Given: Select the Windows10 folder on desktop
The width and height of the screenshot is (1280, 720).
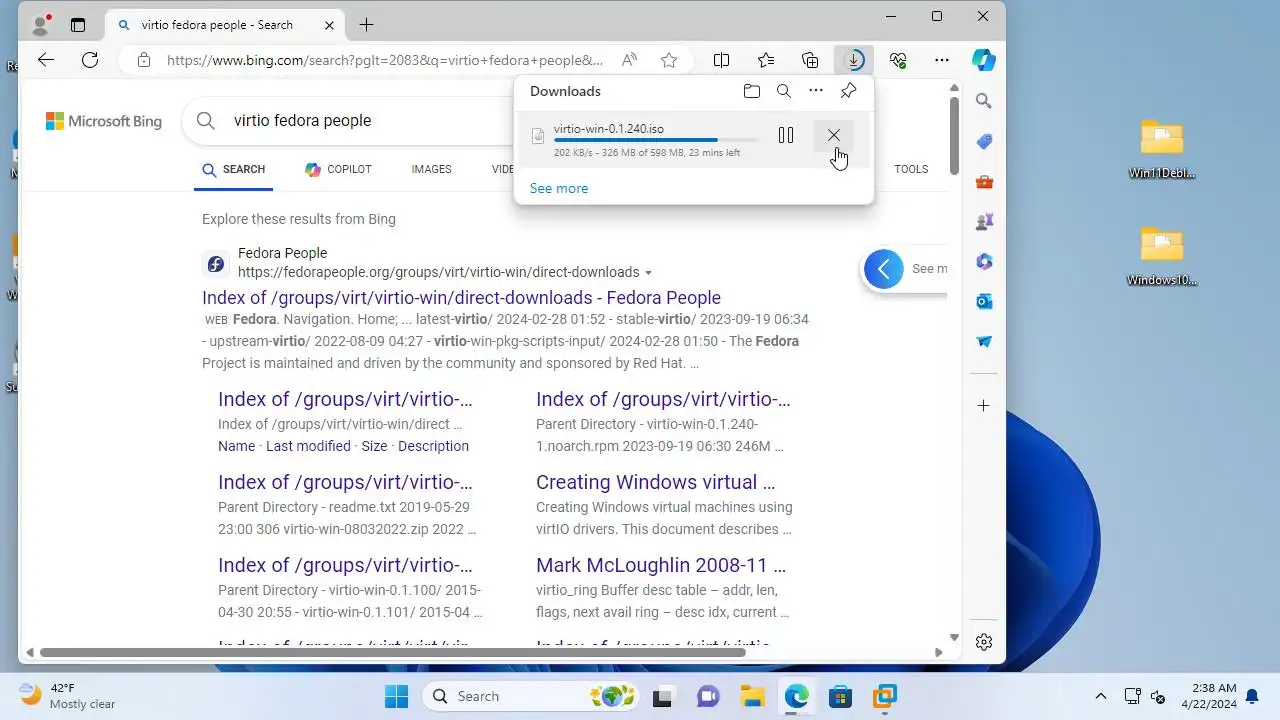Looking at the screenshot, I should click(x=1161, y=256).
